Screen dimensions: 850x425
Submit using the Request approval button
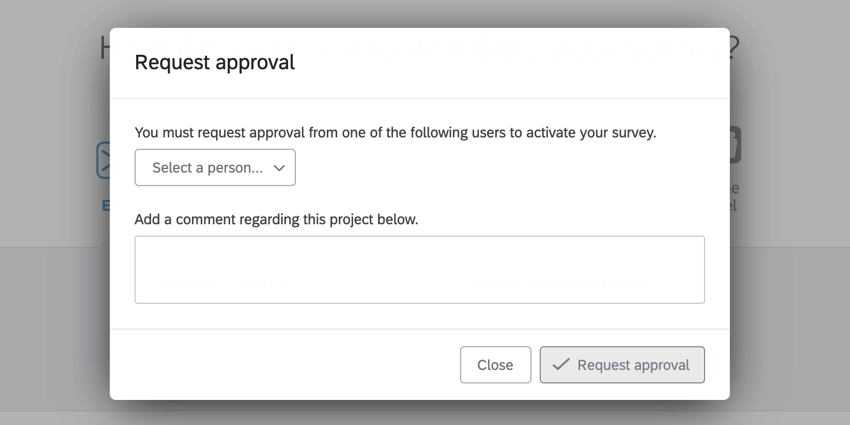(x=622, y=365)
